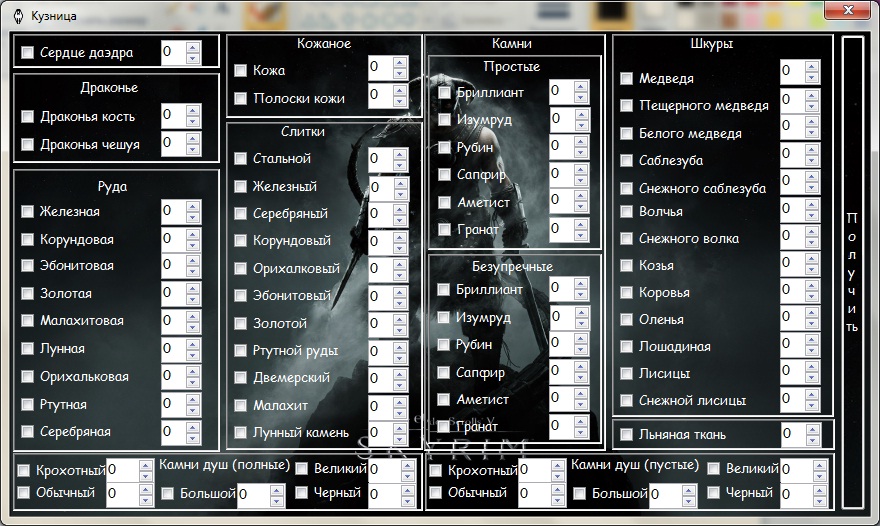Screen dimensions: 880x526
Task: Increase the Сердце даэдра quantity
Action: 193,47
